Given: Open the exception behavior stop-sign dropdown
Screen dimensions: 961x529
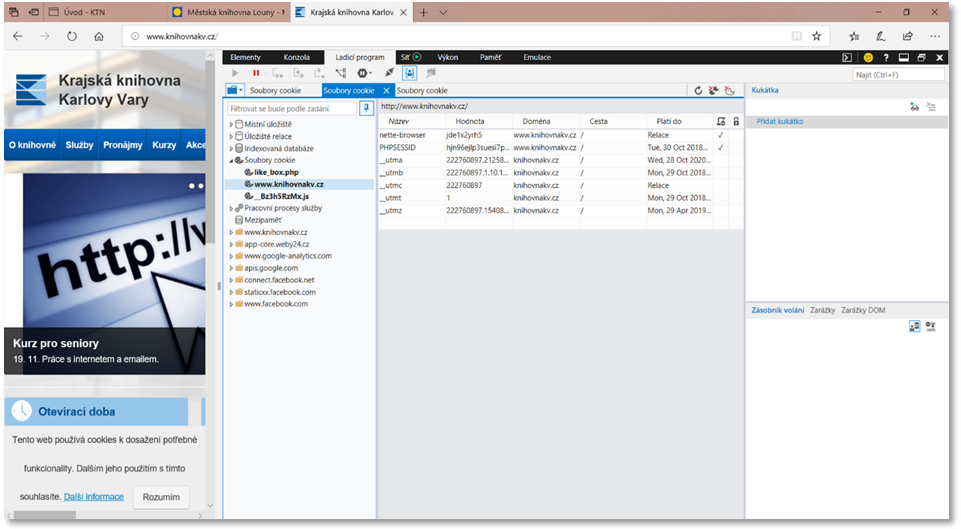Looking at the screenshot, I should pyautogui.click(x=364, y=73).
